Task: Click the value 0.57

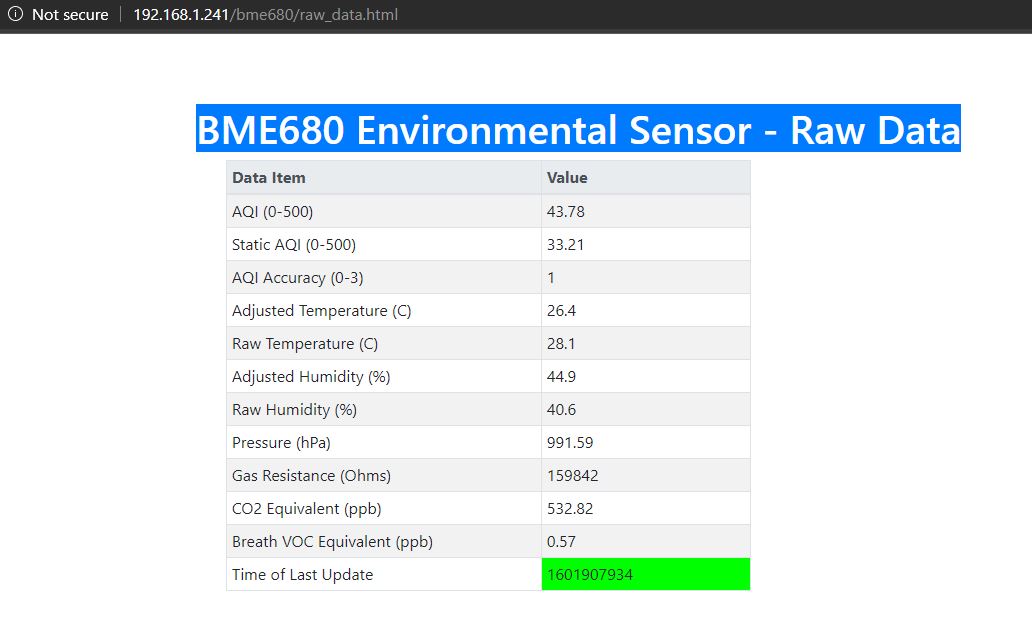Action: pyautogui.click(x=561, y=542)
